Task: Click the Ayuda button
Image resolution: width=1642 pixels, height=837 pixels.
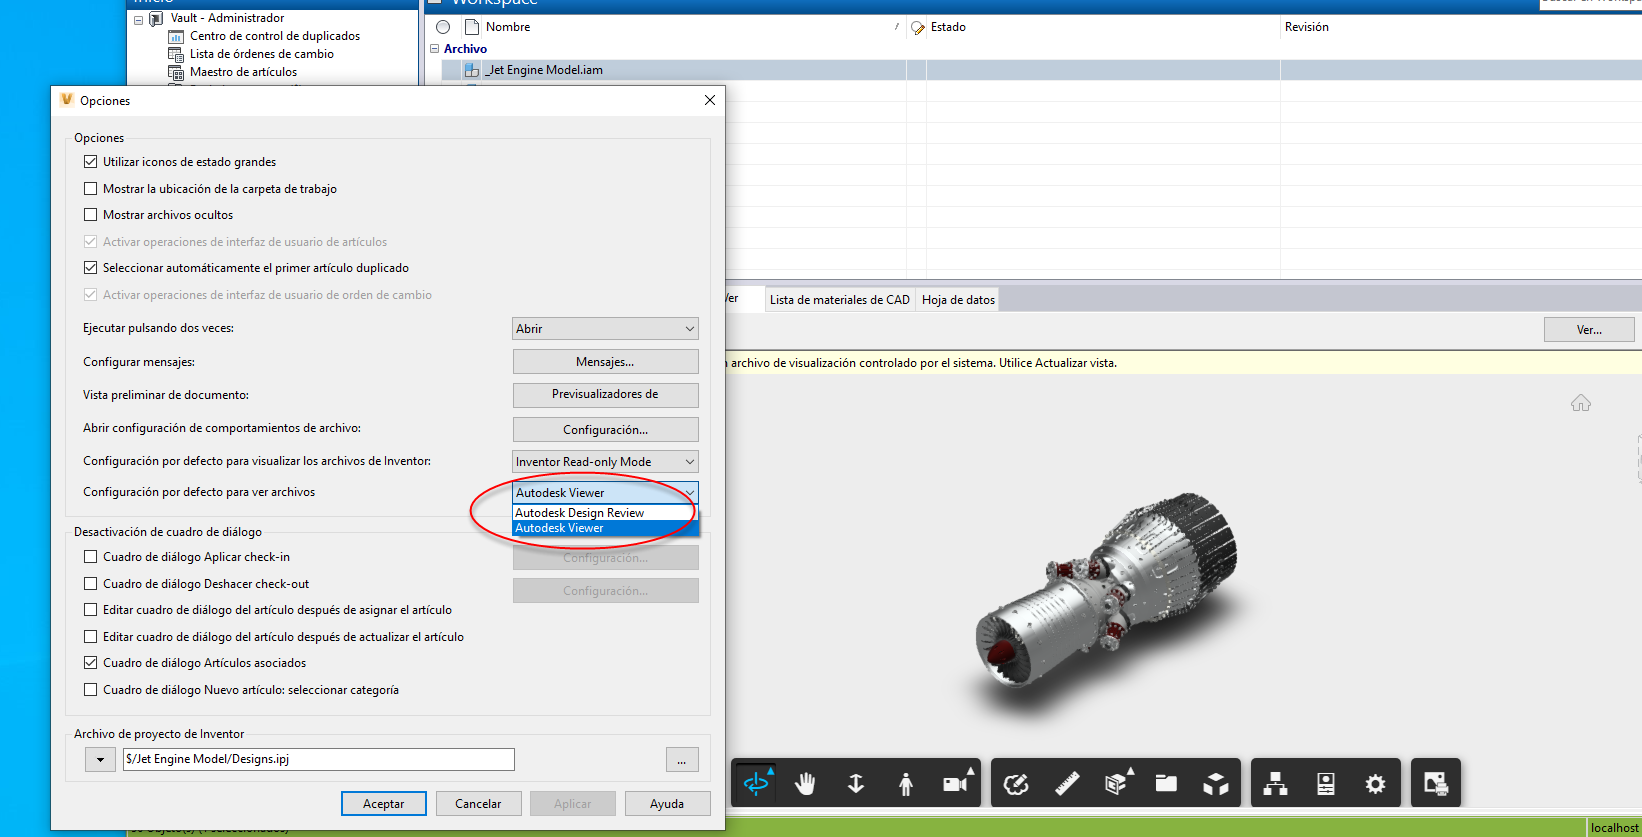Action: tap(667, 804)
